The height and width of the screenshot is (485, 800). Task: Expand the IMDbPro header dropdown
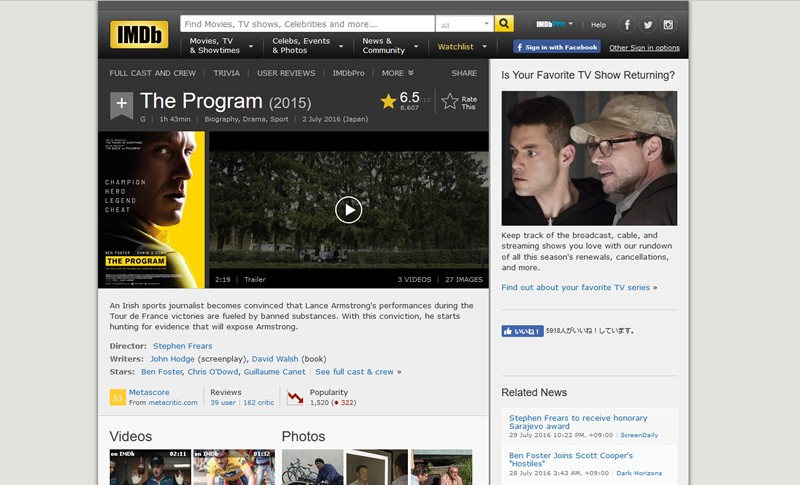pyautogui.click(x=555, y=24)
